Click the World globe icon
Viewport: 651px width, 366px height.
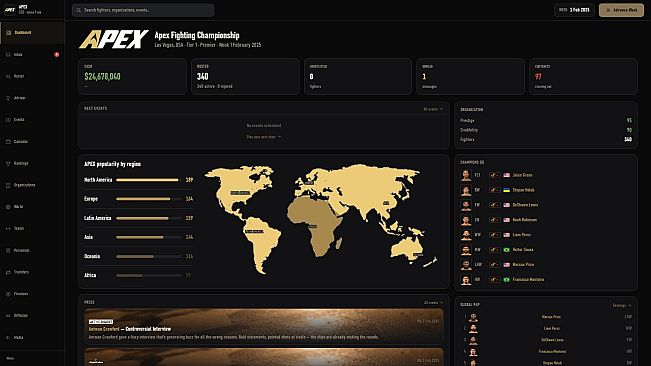[8, 207]
